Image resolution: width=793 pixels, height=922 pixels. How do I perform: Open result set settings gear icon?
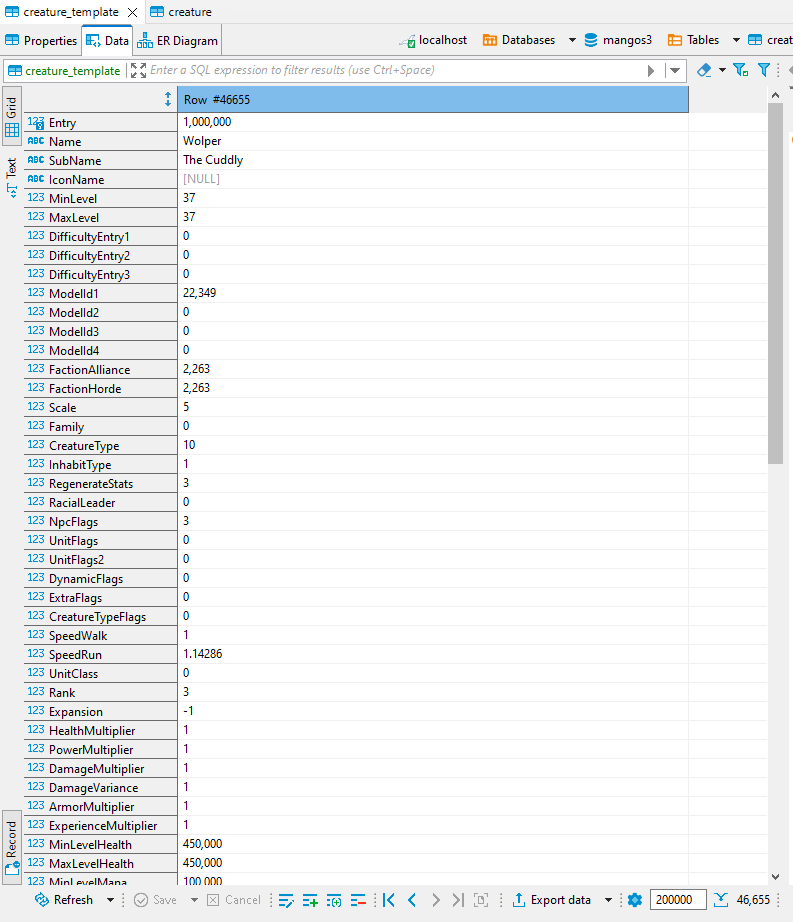coord(635,900)
